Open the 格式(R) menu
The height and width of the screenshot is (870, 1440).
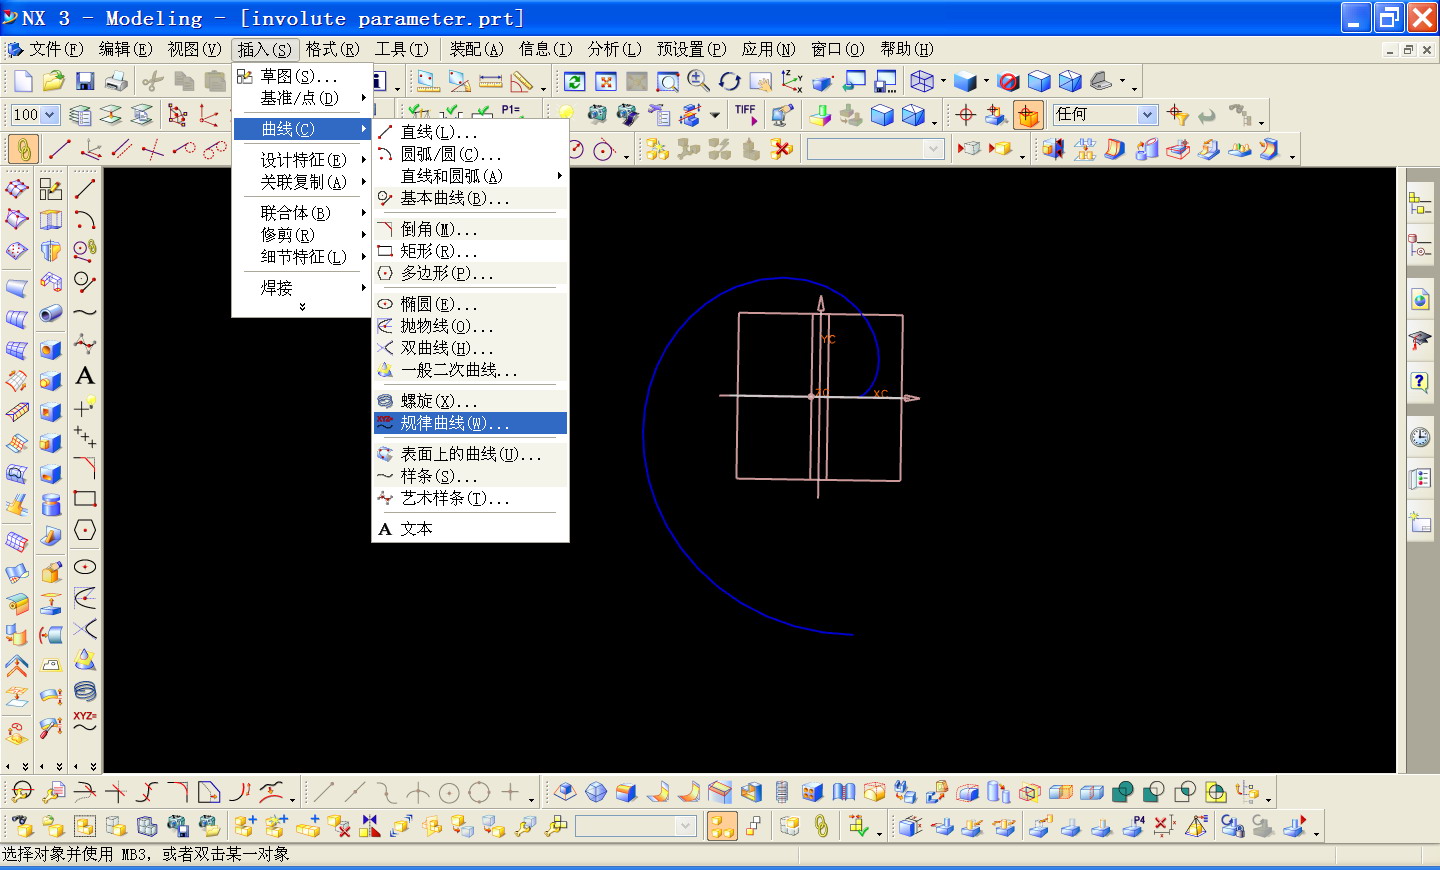(332, 49)
